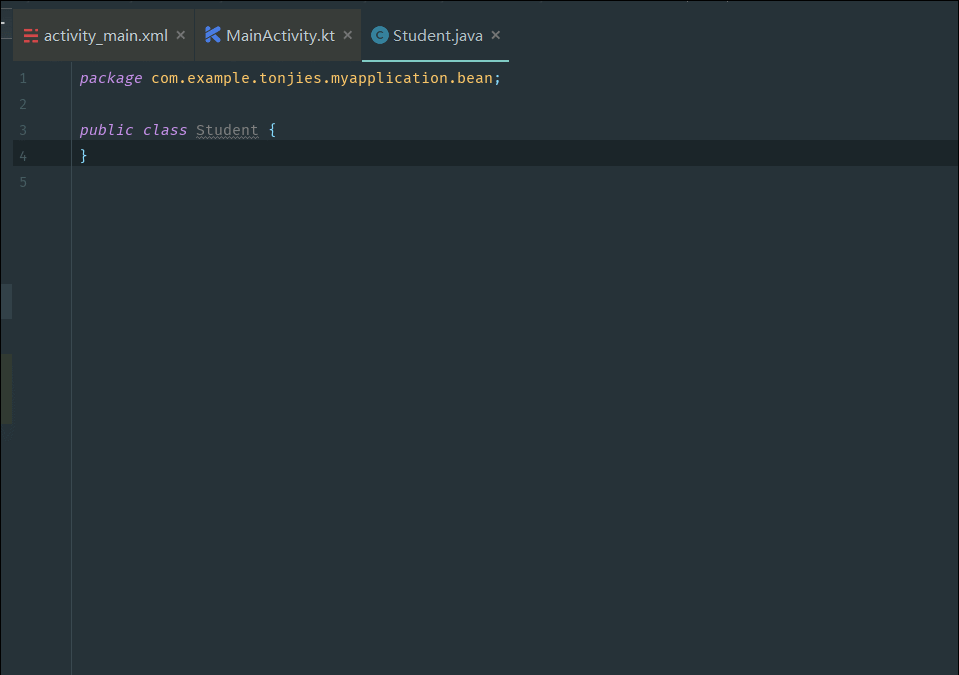Click the empty editor area below the code
The image size is (959, 675).
(x=514, y=422)
